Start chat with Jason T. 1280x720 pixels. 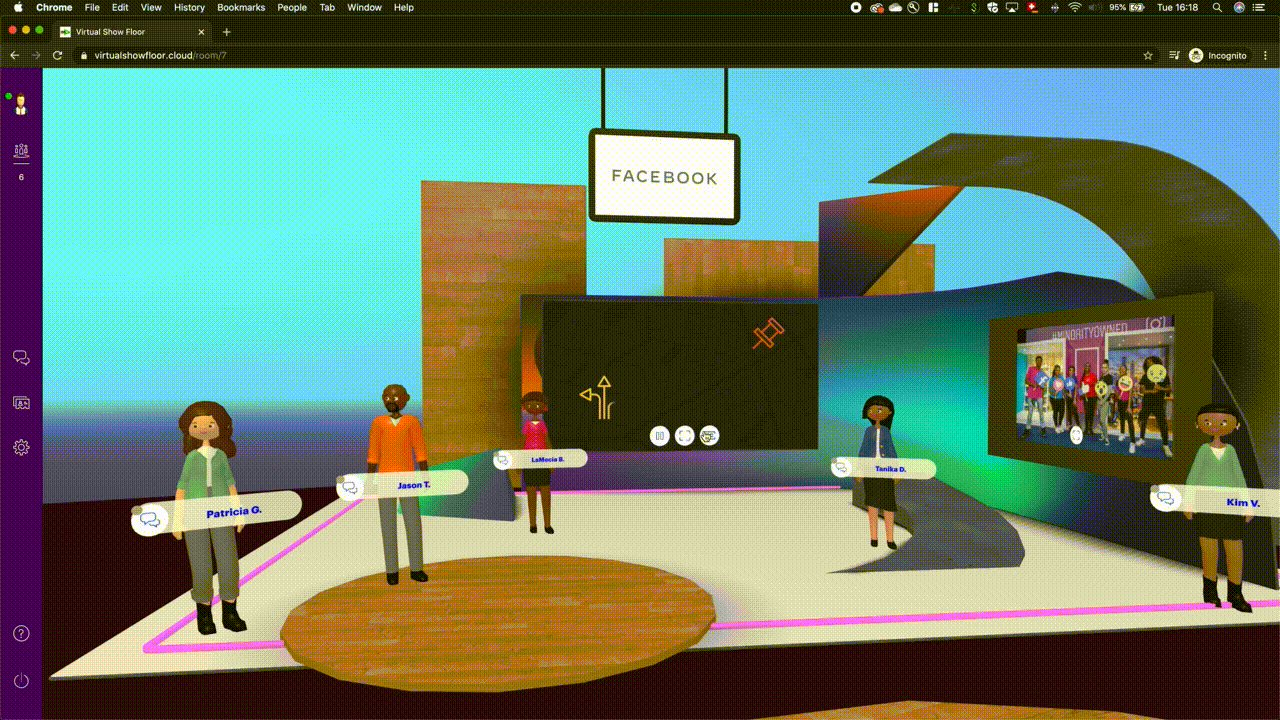tap(350, 488)
